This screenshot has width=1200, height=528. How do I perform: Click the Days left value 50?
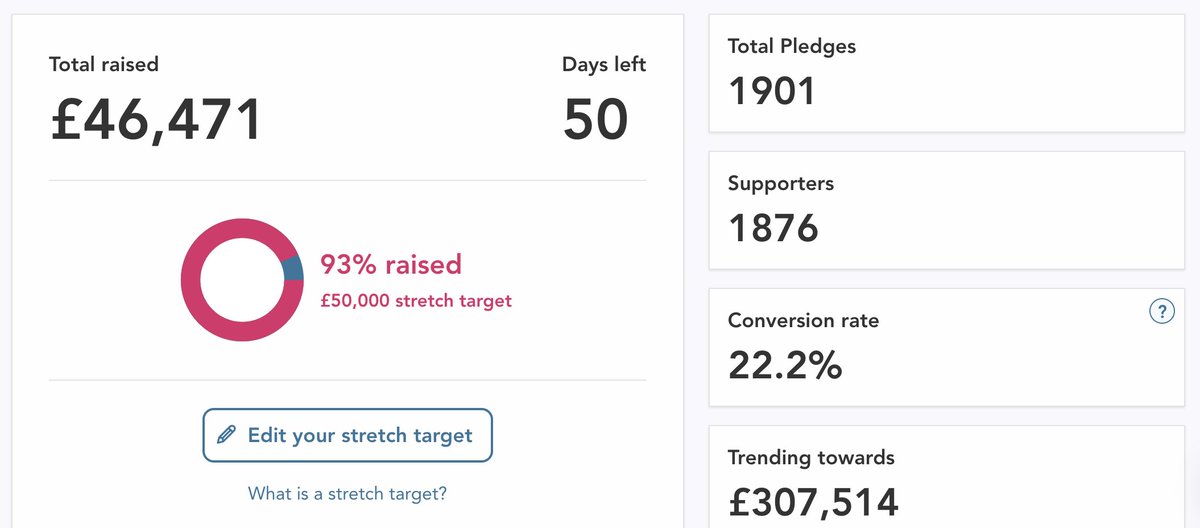click(x=596, y=119)
